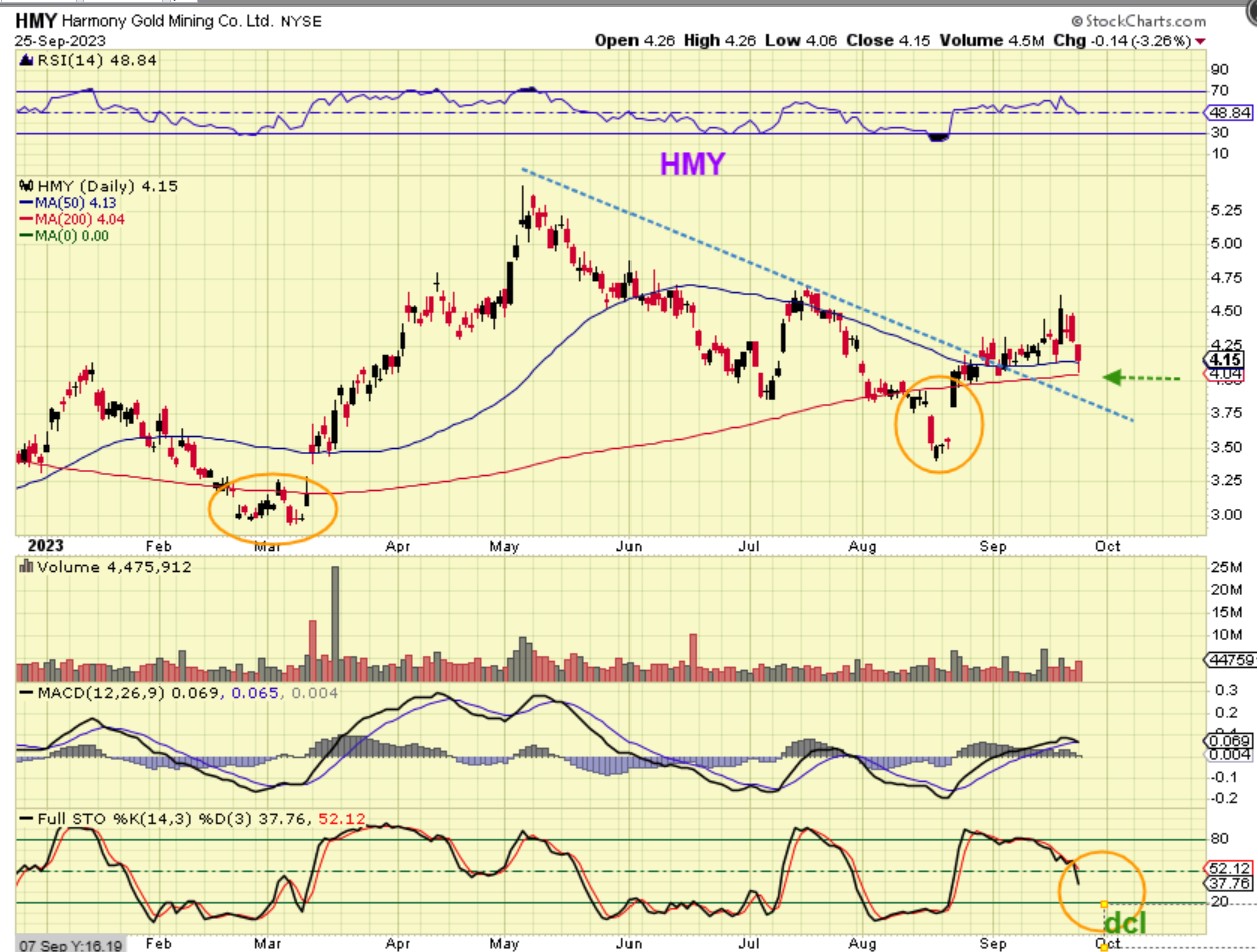This screenshot has width=1258, height=952.
Task: Select the Low 4.06 value in header
Action: 801,40
